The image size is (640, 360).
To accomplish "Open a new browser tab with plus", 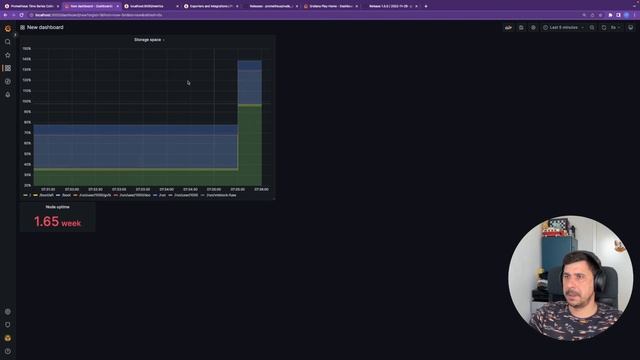I will 426,6.
